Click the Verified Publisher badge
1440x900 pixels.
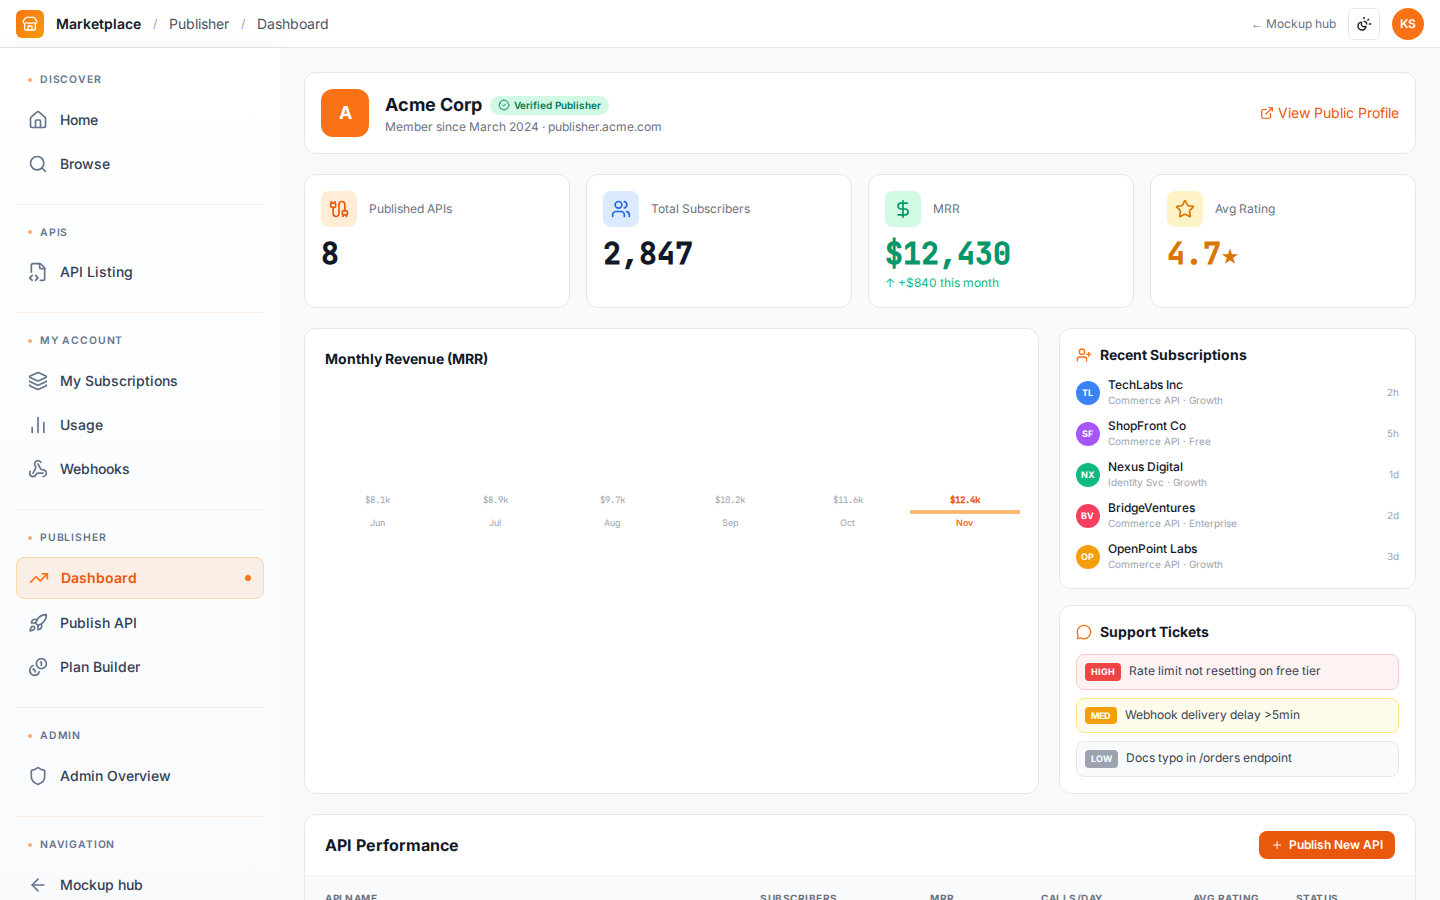click(550, 105)
